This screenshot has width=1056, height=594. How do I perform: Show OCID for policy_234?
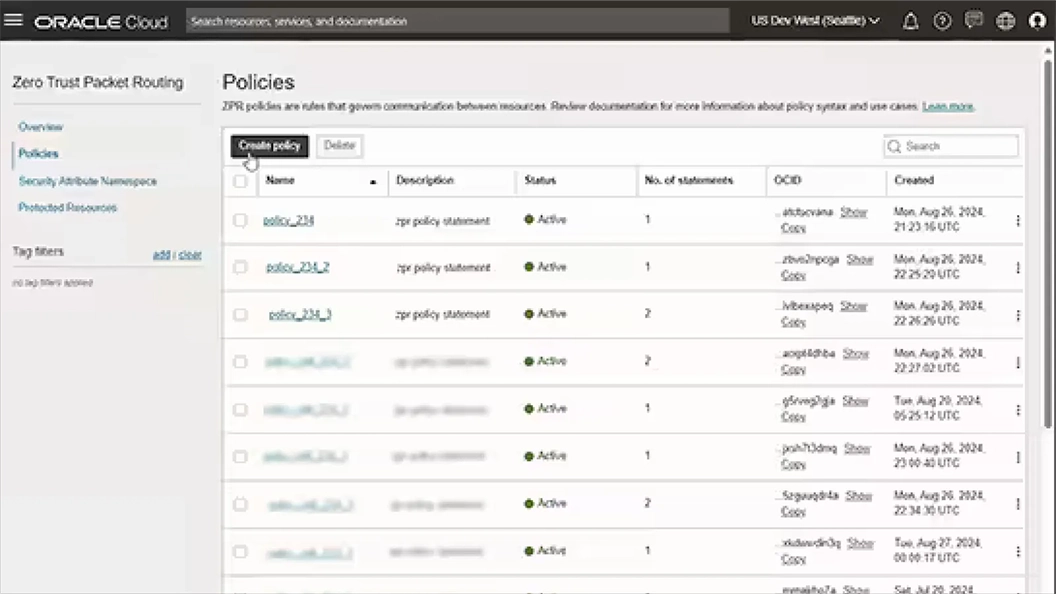click(x=853, y=212)
